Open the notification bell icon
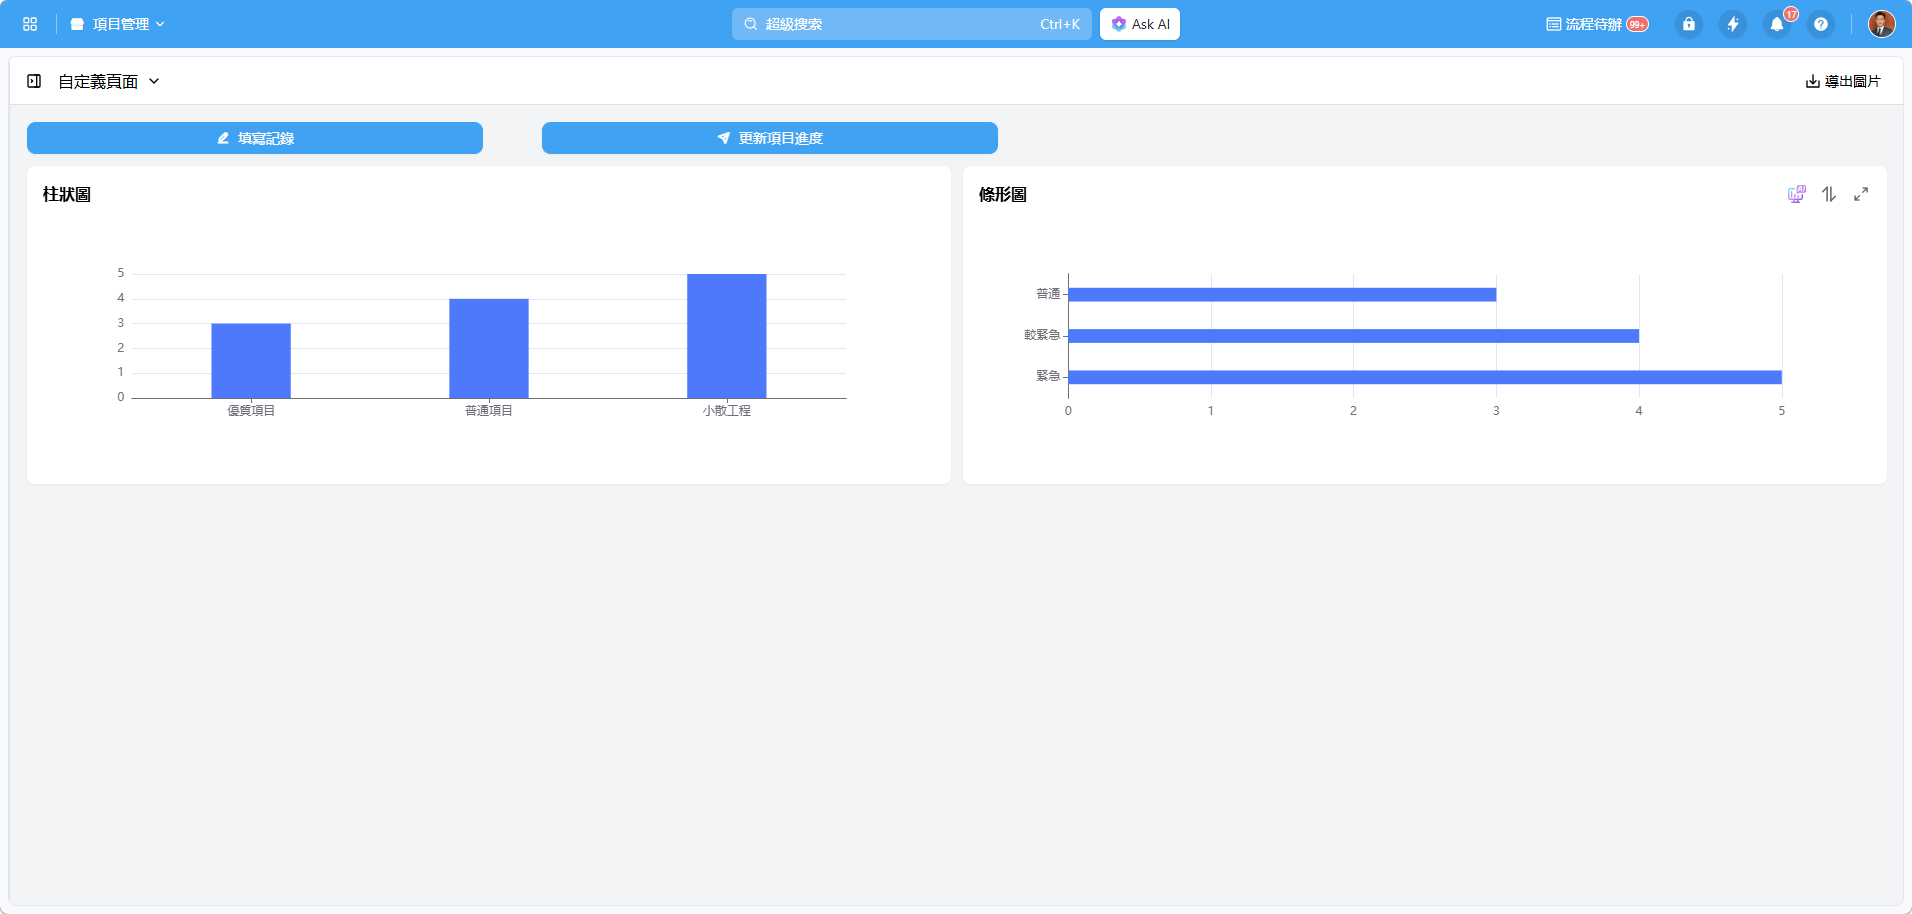 pyautogui.click(x=1777, y=24)
